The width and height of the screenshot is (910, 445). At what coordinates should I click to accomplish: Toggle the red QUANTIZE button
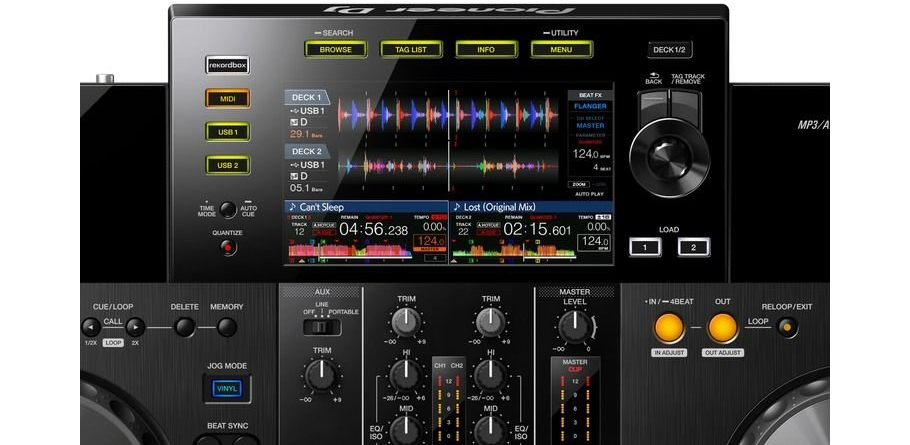(x=228, y=248)
